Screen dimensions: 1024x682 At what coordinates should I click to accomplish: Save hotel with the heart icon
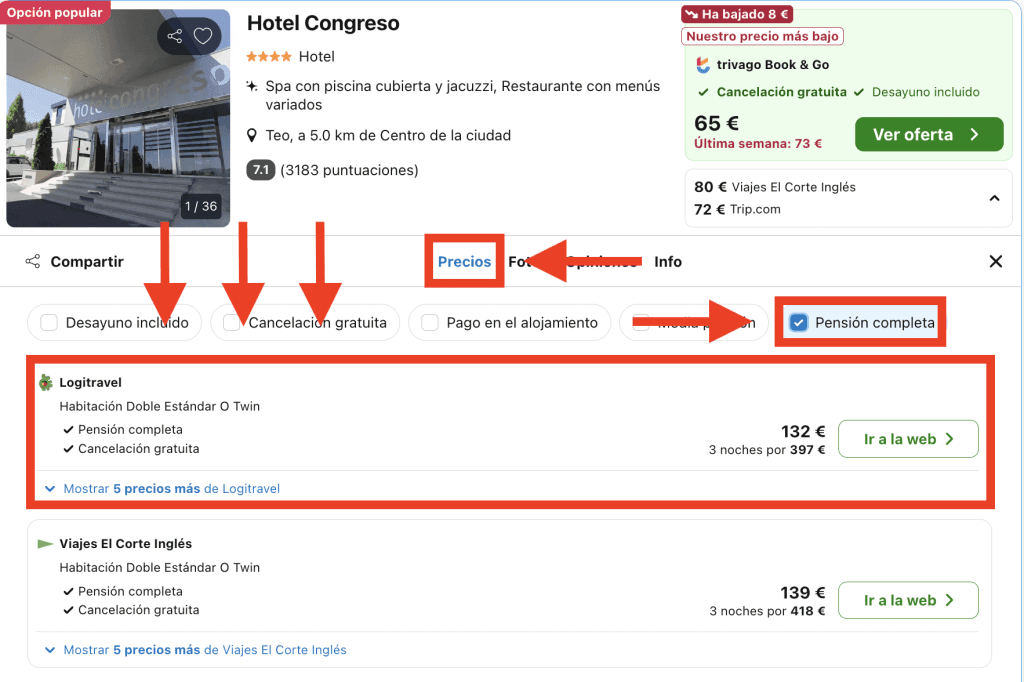(x=203, y=36)
